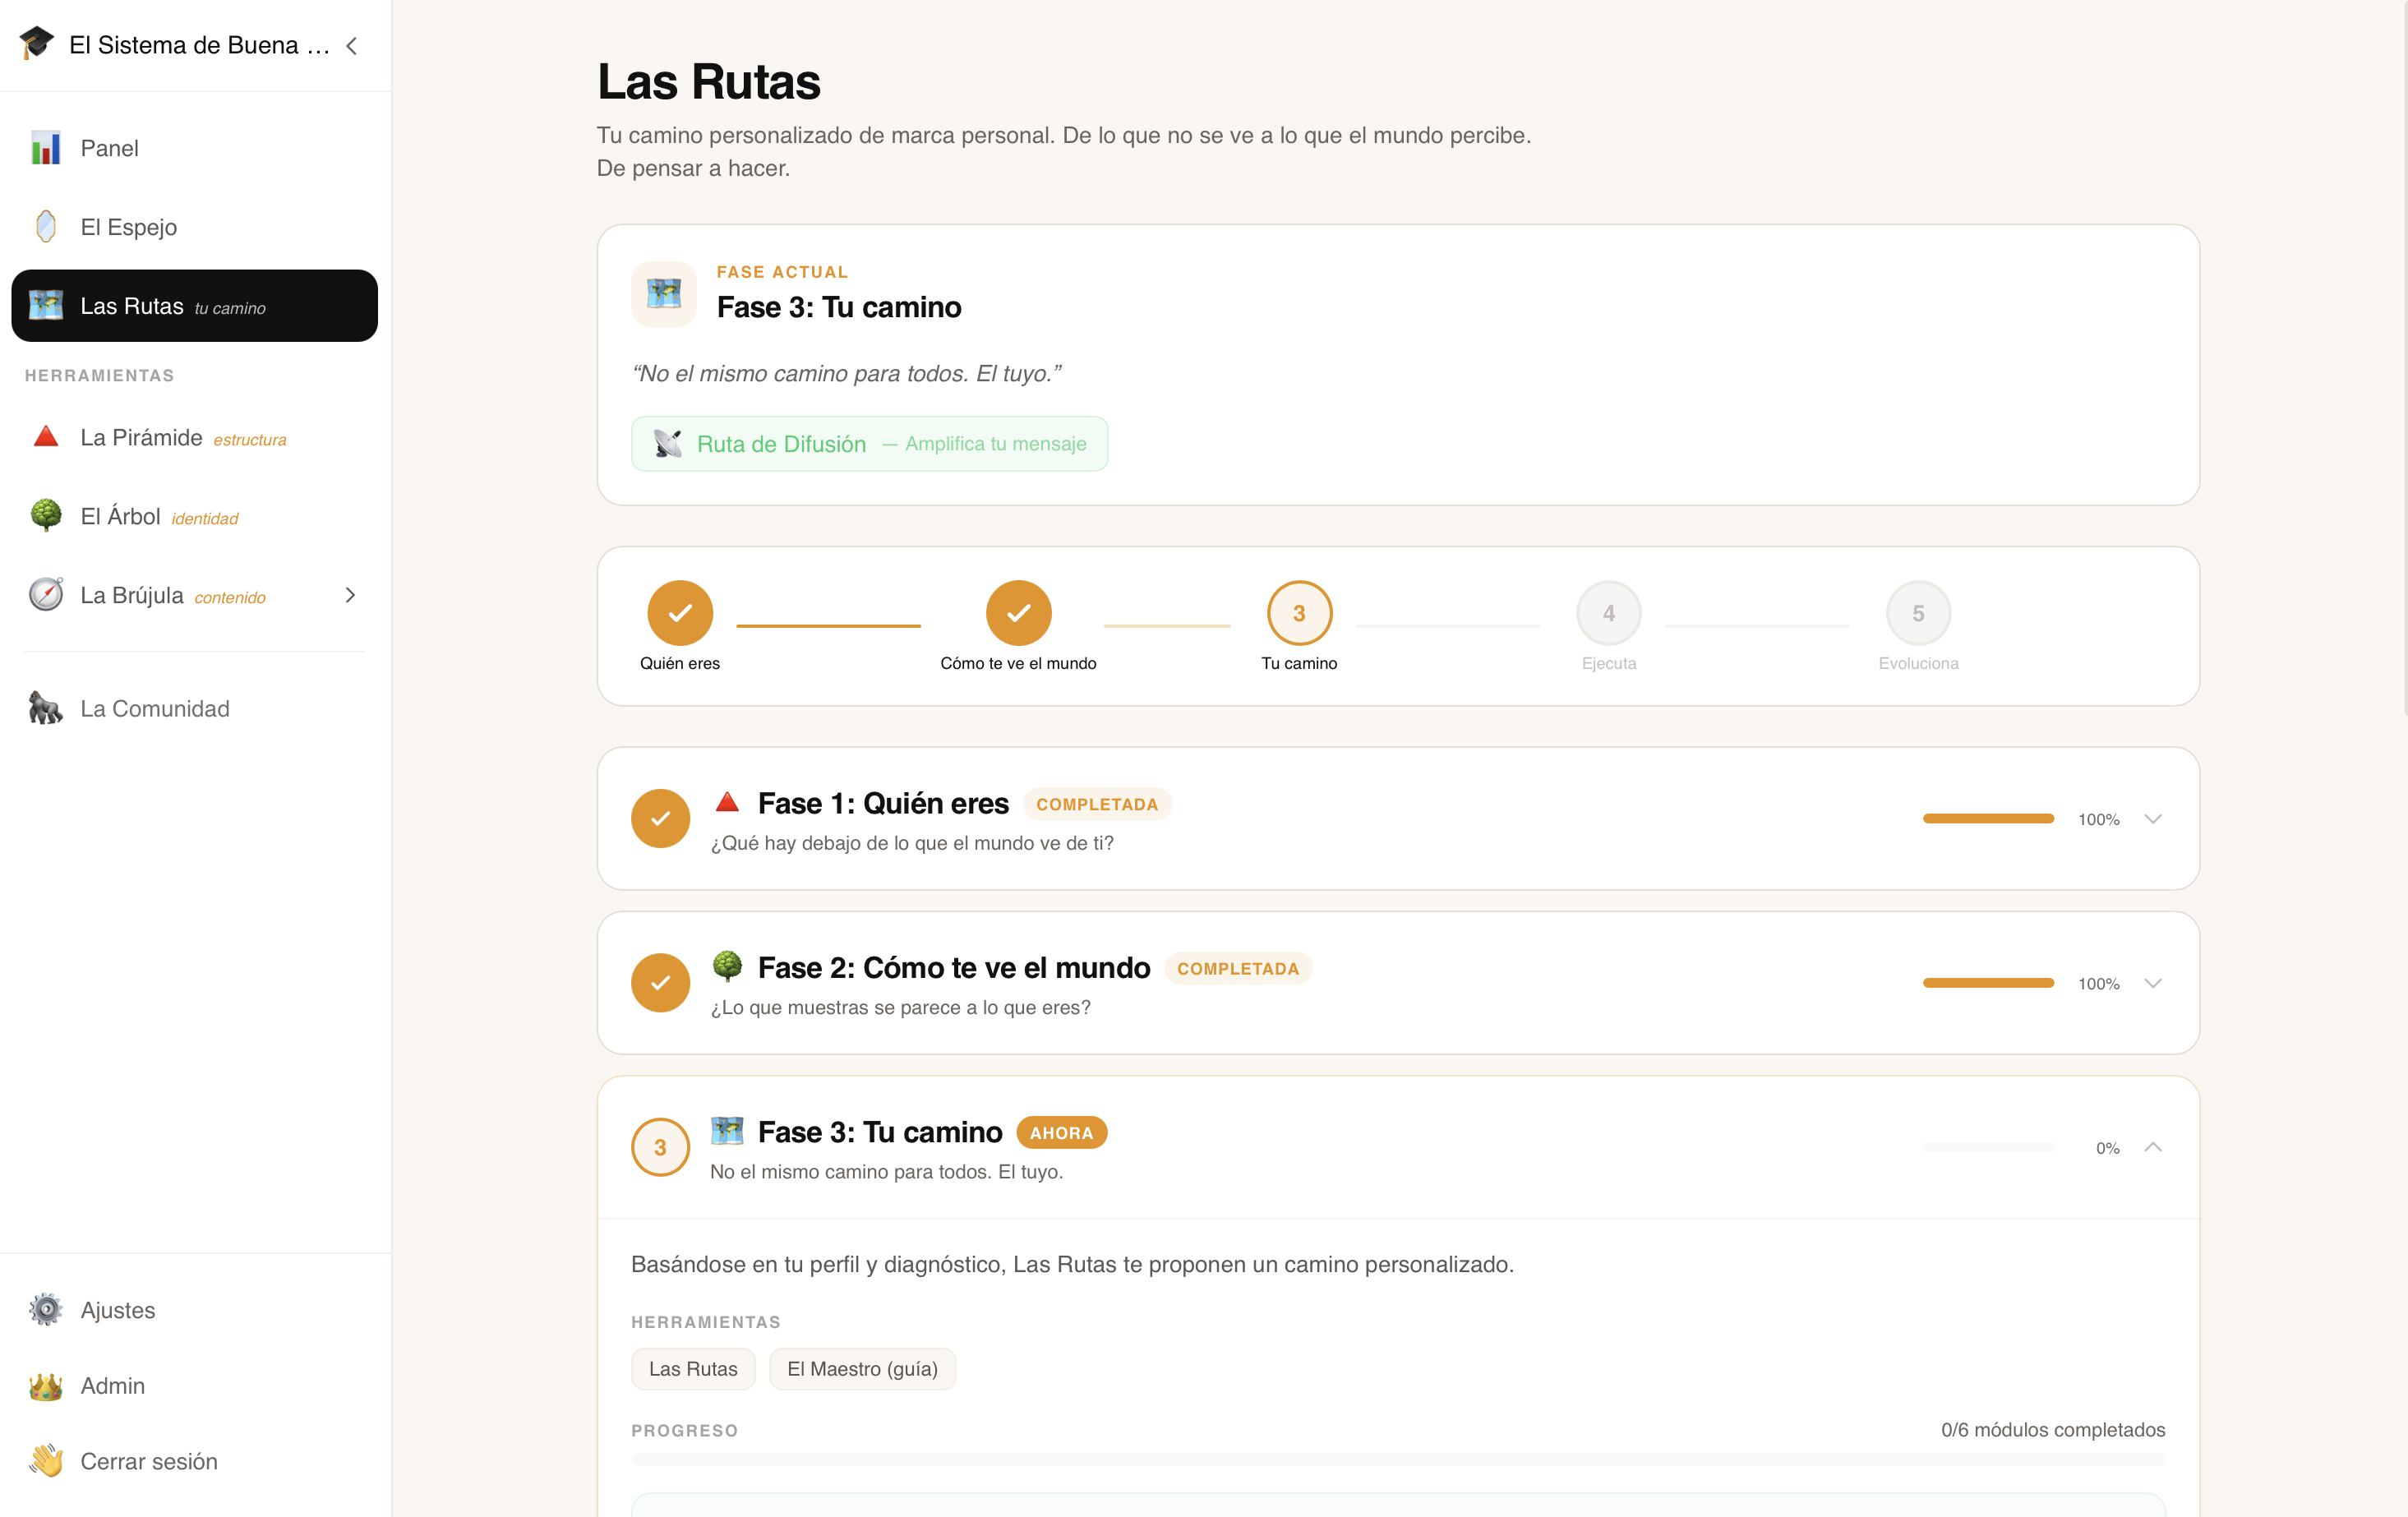Click the Fase 2: Cómo te ve el mundo title

point(954,967)
